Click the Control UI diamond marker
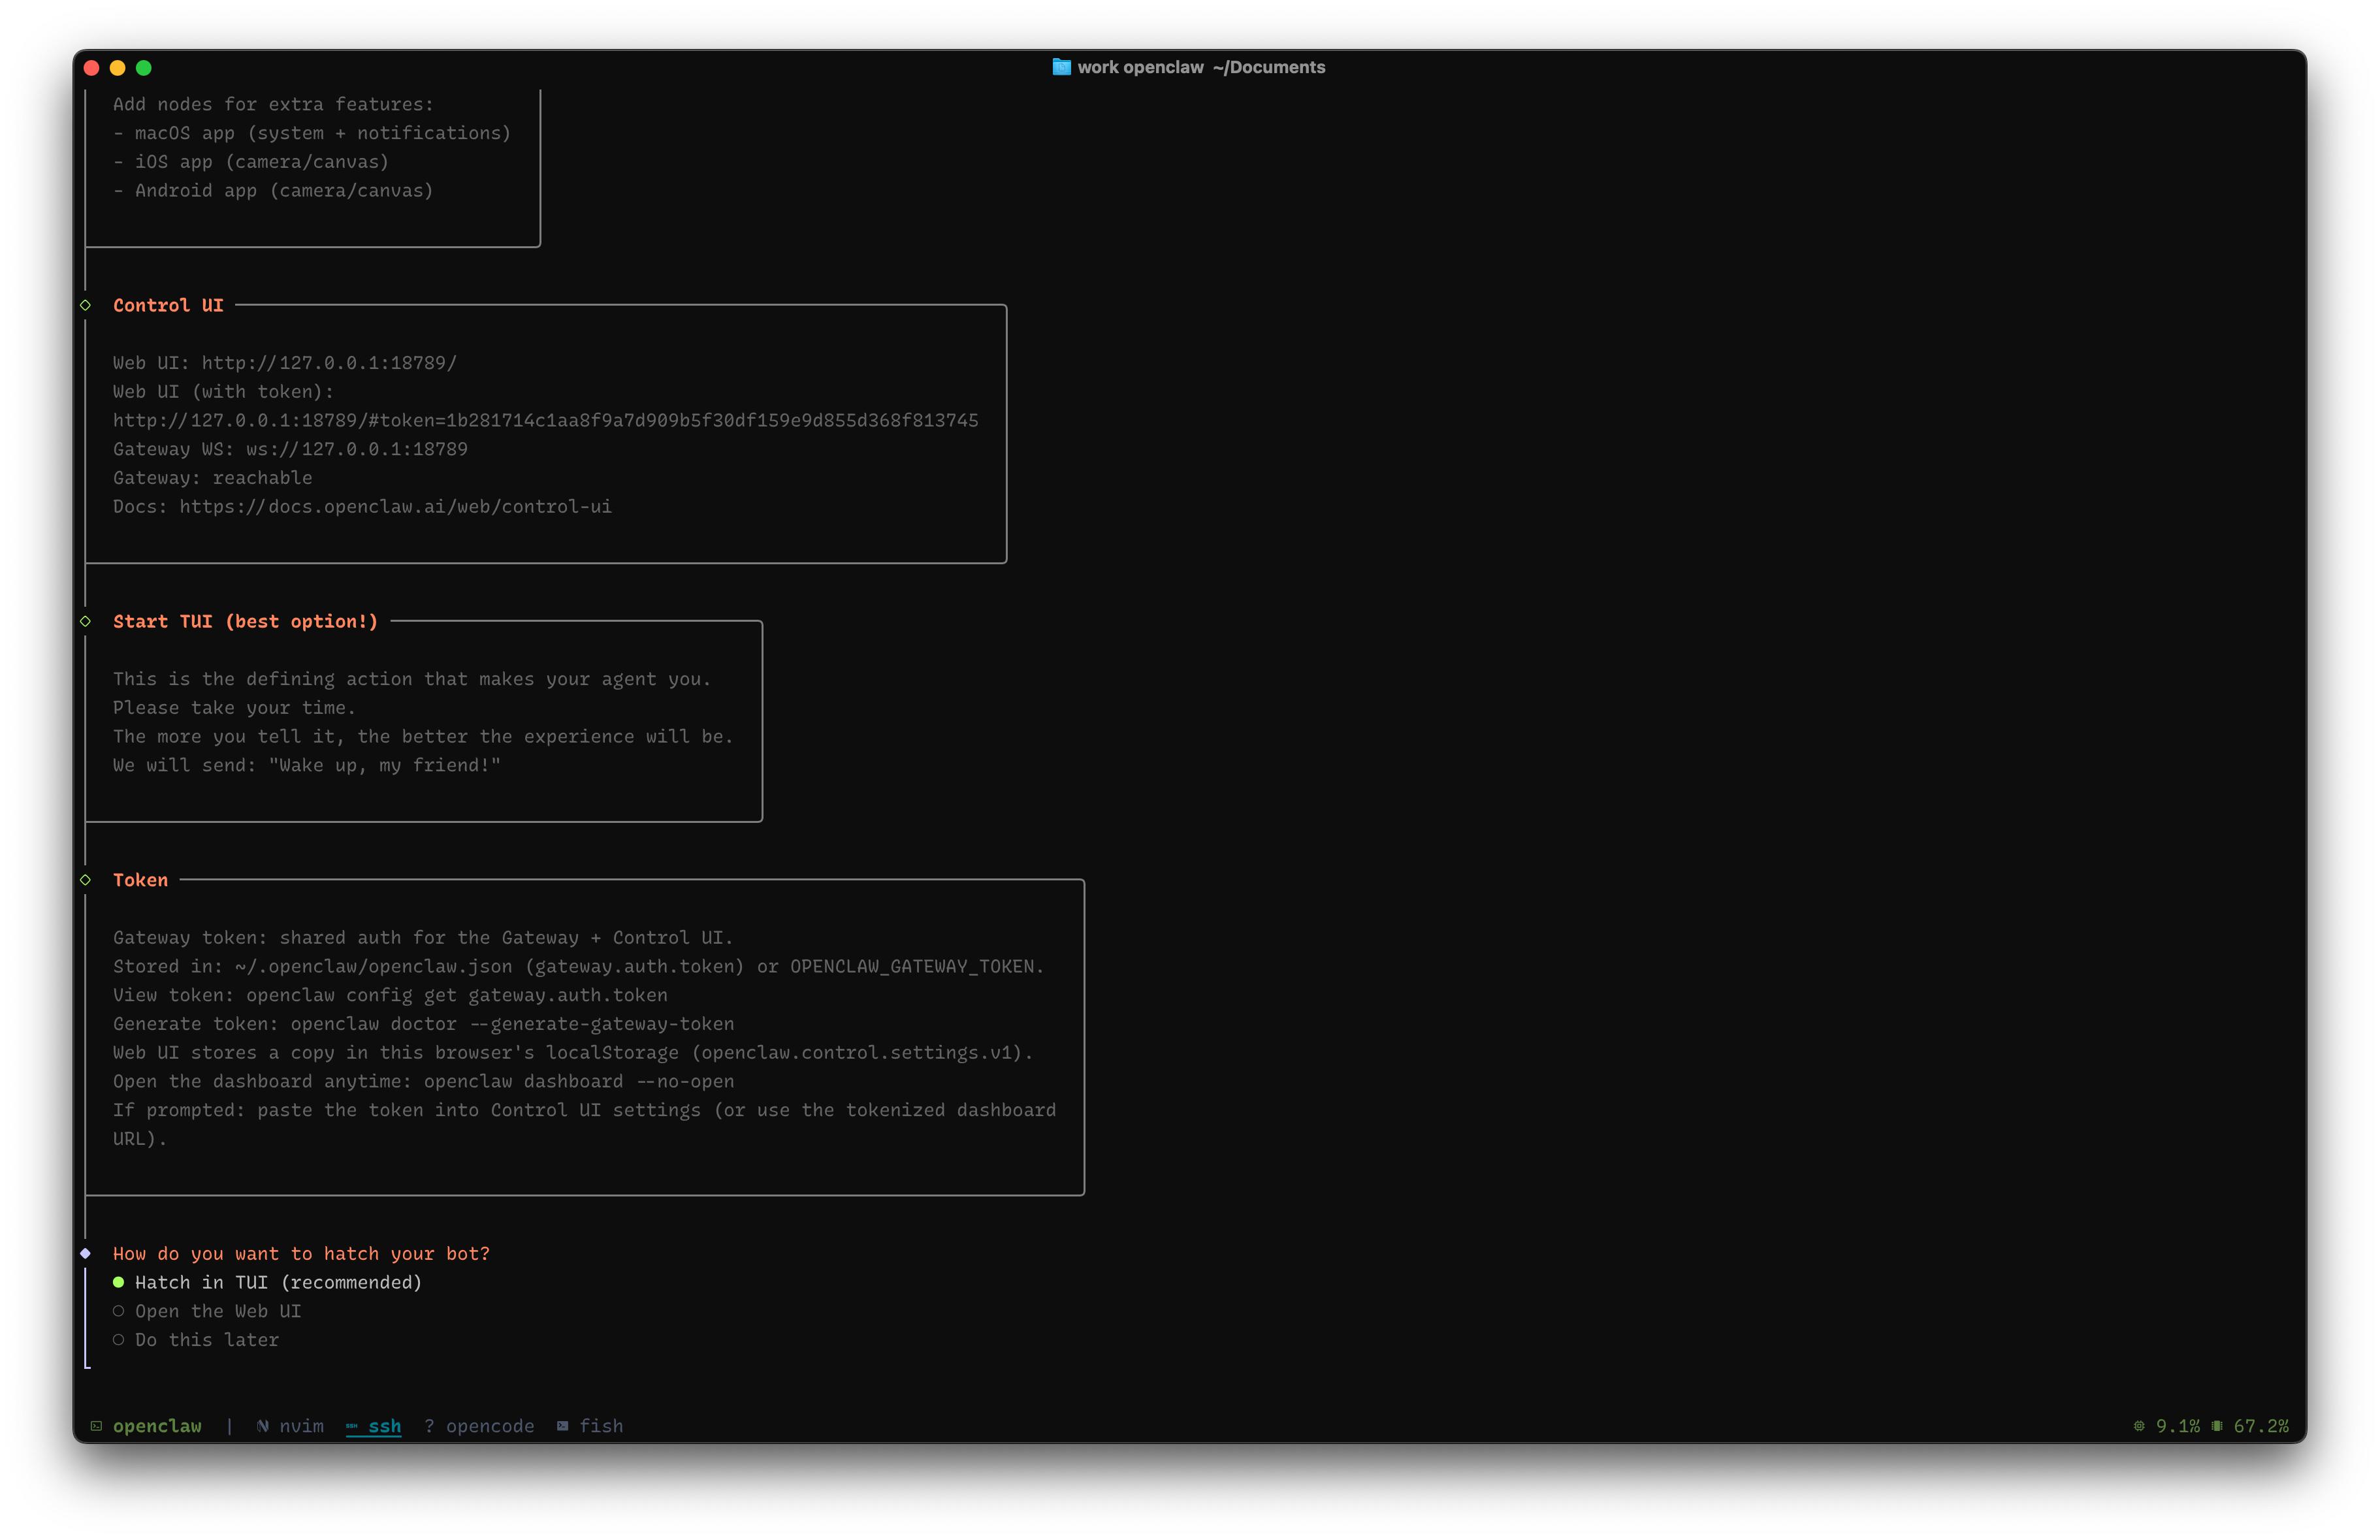Image resolution: width=2380 pixels, height=1540 pixels. [x=86, y=305]
